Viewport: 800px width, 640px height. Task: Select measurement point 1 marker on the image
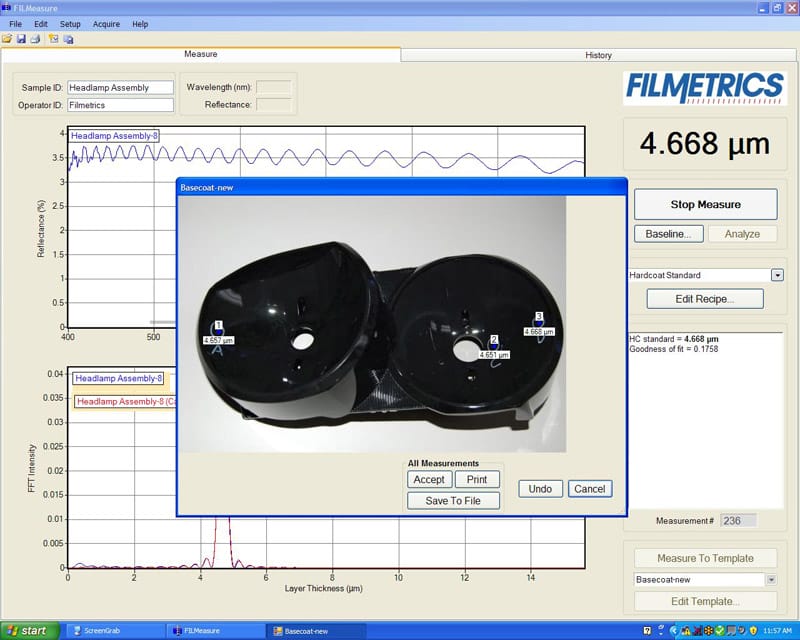(x=218, y=329)
